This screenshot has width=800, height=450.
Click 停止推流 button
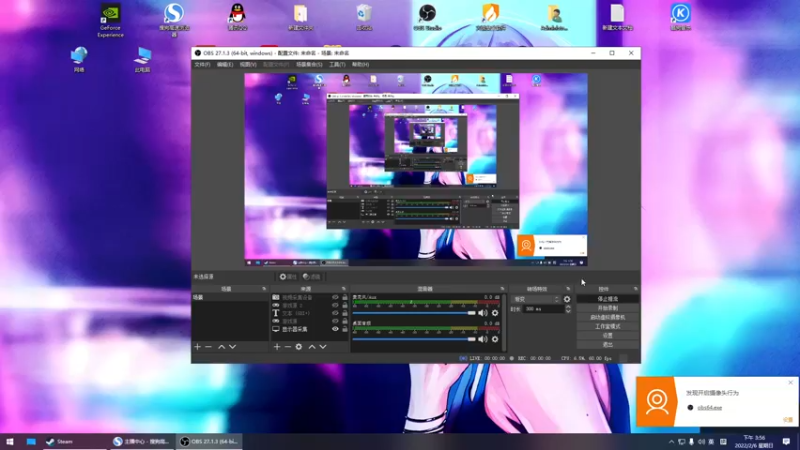(608, 299)
